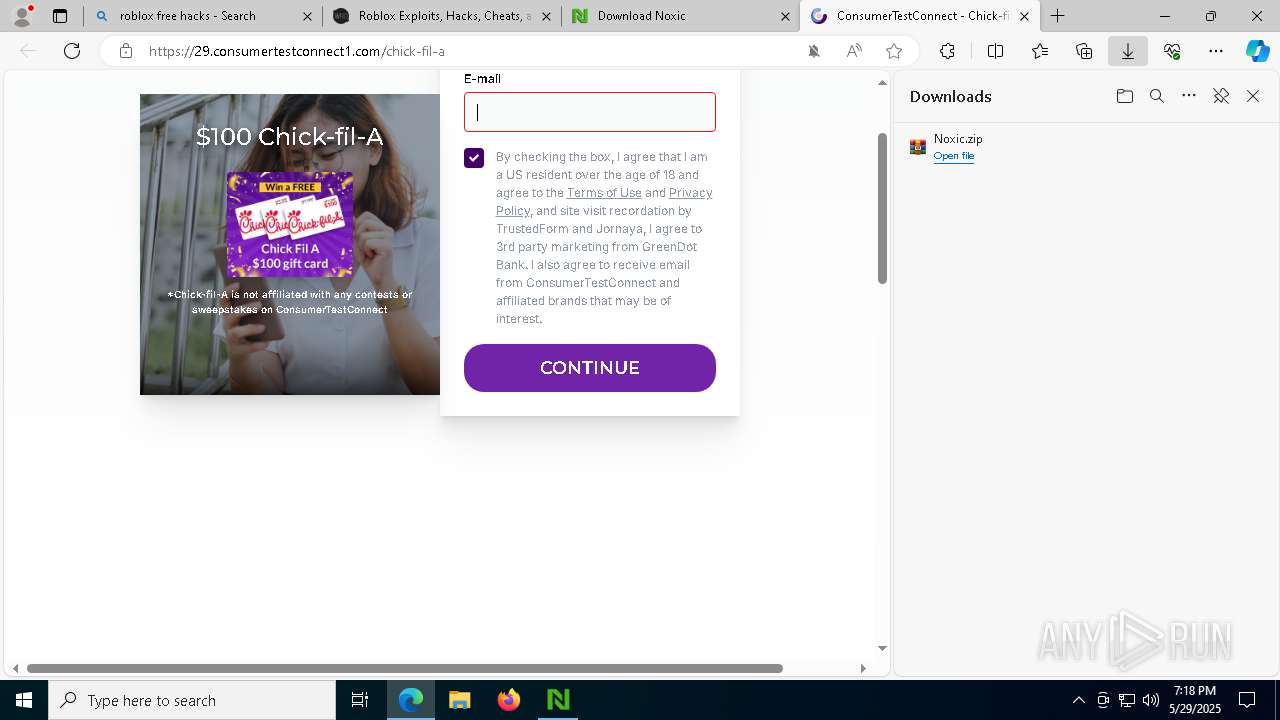Click the address bar URL
This screenshot has height=720, width=1280.
[x=297, y=51]
